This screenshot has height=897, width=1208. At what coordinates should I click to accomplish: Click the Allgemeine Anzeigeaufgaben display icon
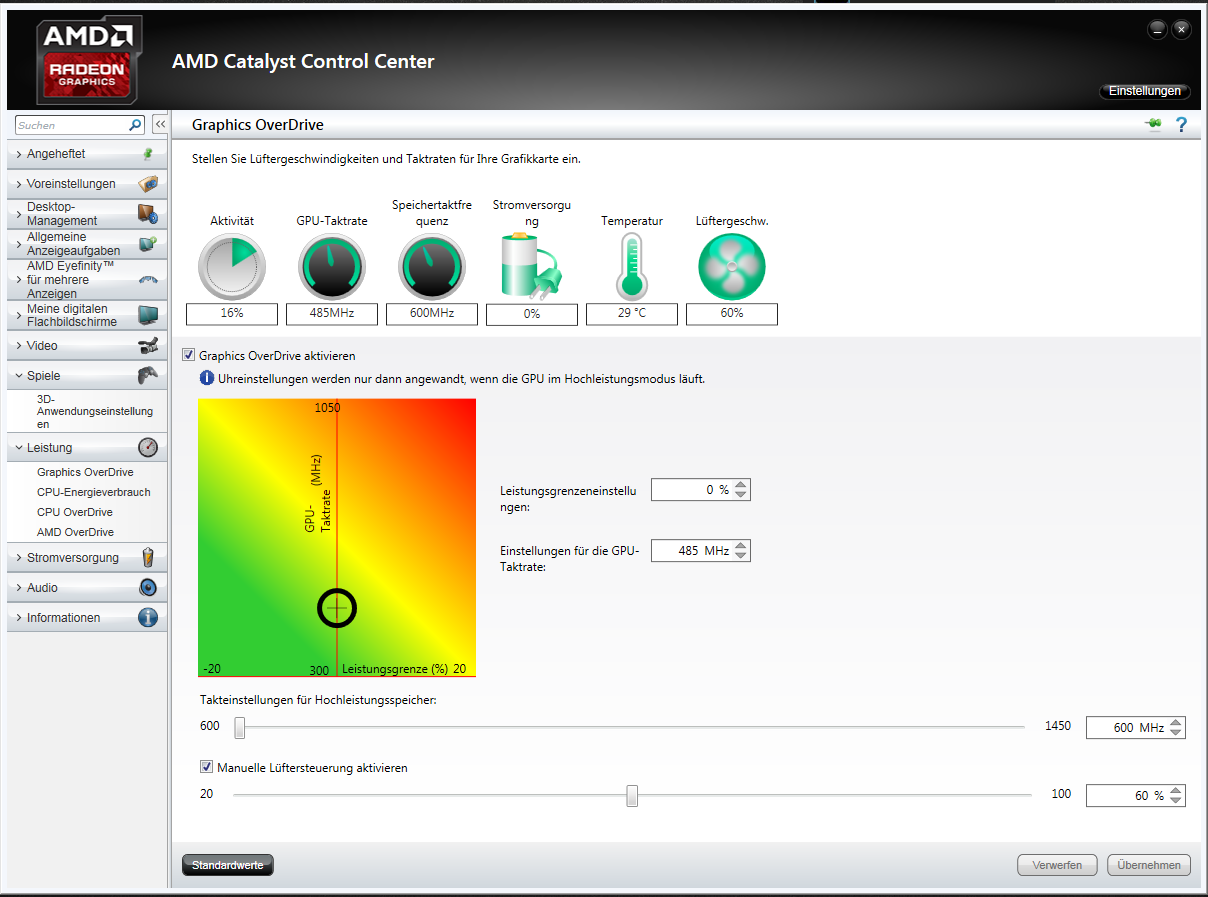(x=148, y=244)
